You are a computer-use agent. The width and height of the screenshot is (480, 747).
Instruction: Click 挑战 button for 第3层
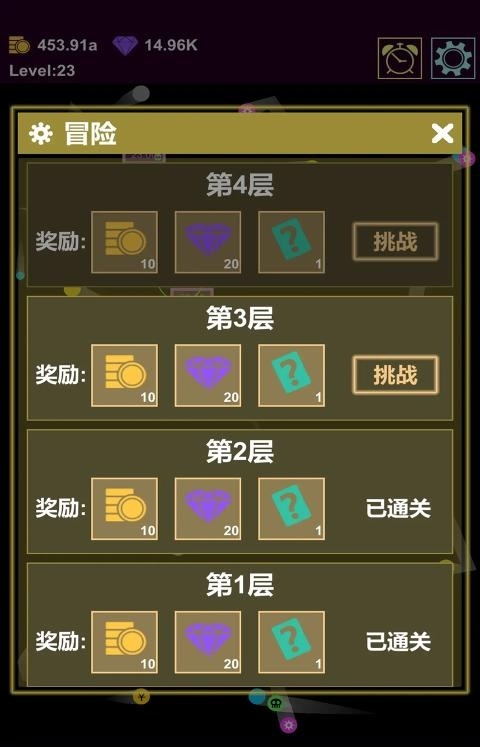coord(395,375)
